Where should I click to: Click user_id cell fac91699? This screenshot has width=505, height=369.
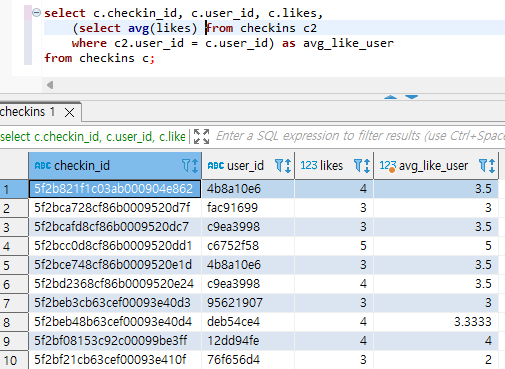(248, 208)
